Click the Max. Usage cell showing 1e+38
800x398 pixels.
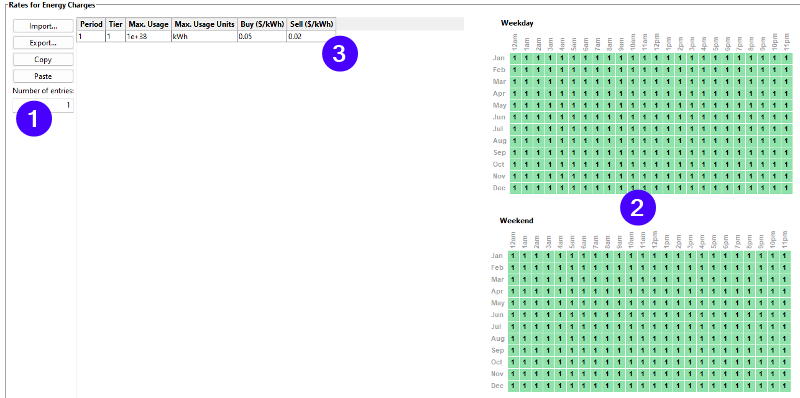(x=148, y=36)
